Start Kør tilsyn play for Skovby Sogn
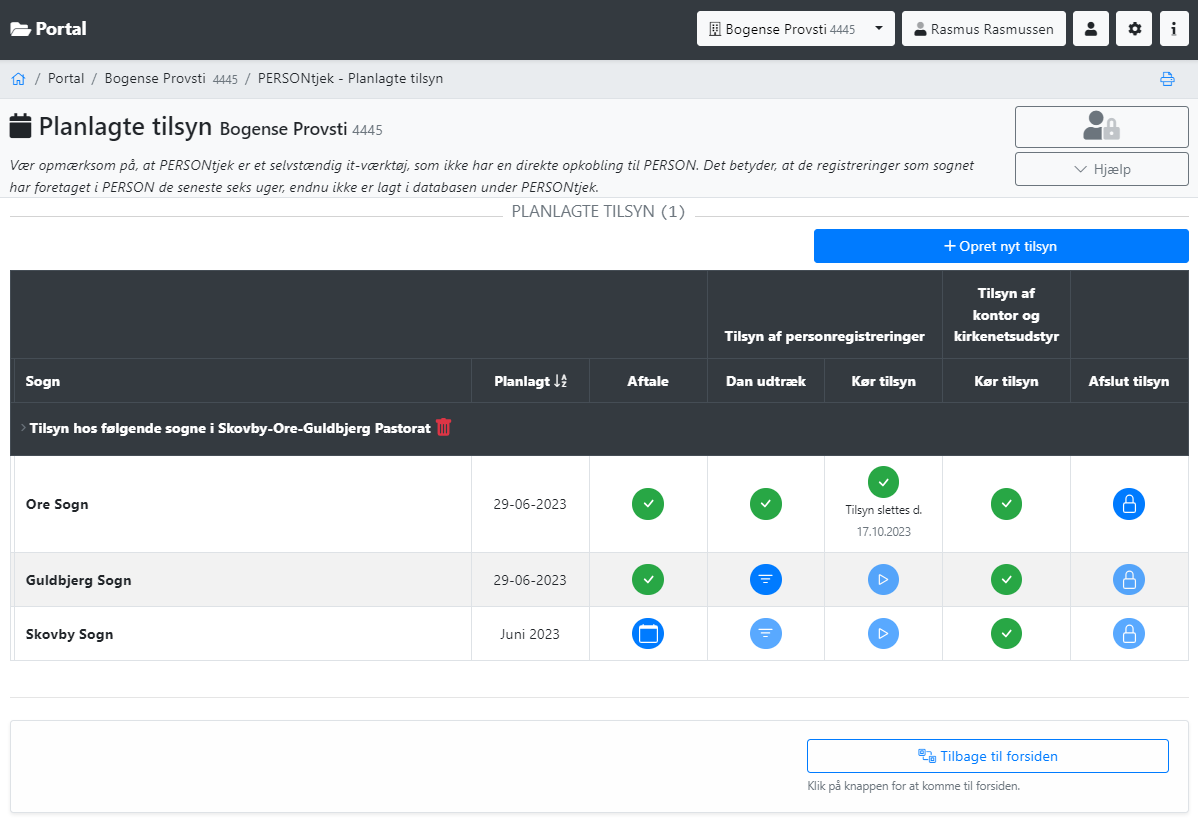The image size is (1198, 828). click(883, 634)
